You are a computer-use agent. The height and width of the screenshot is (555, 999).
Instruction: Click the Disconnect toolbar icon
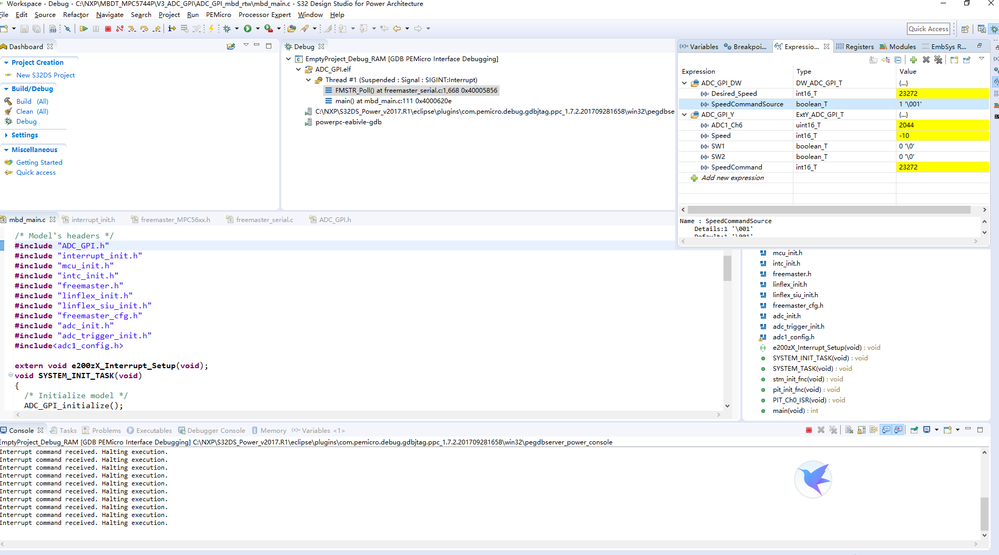coord(119,29)
